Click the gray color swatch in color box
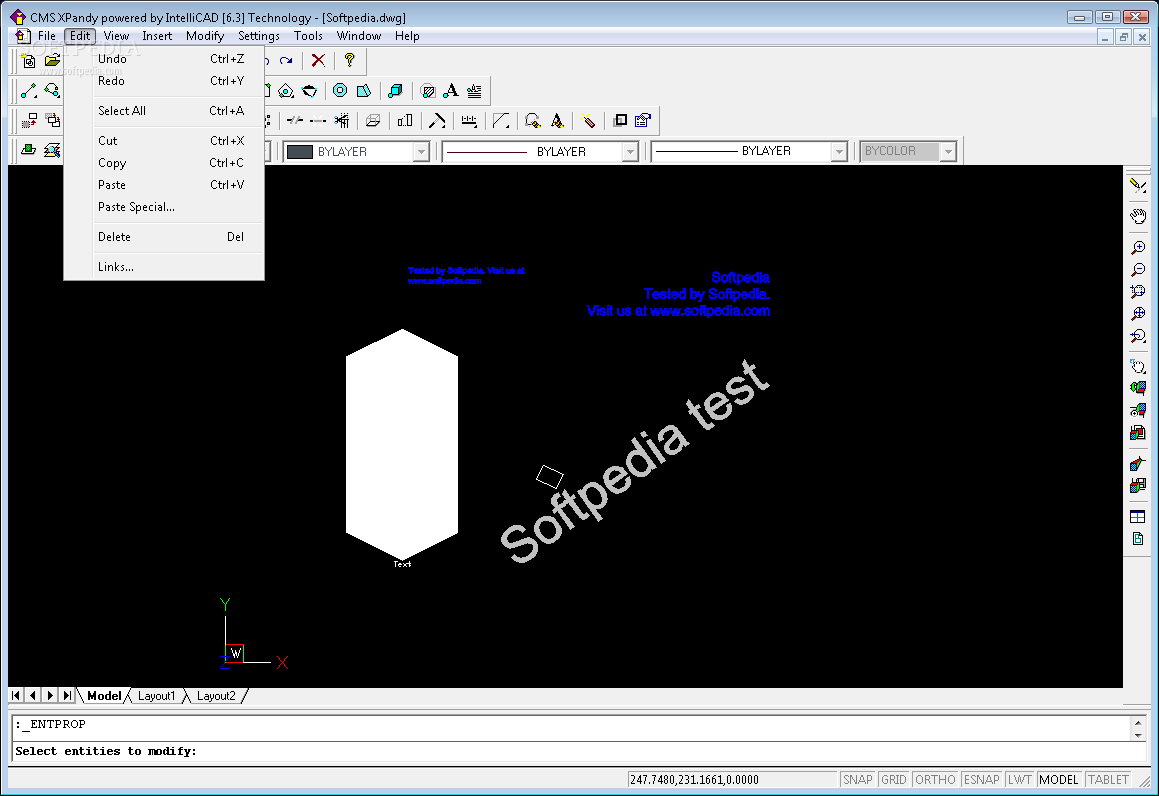 click(x=299, y=152)
